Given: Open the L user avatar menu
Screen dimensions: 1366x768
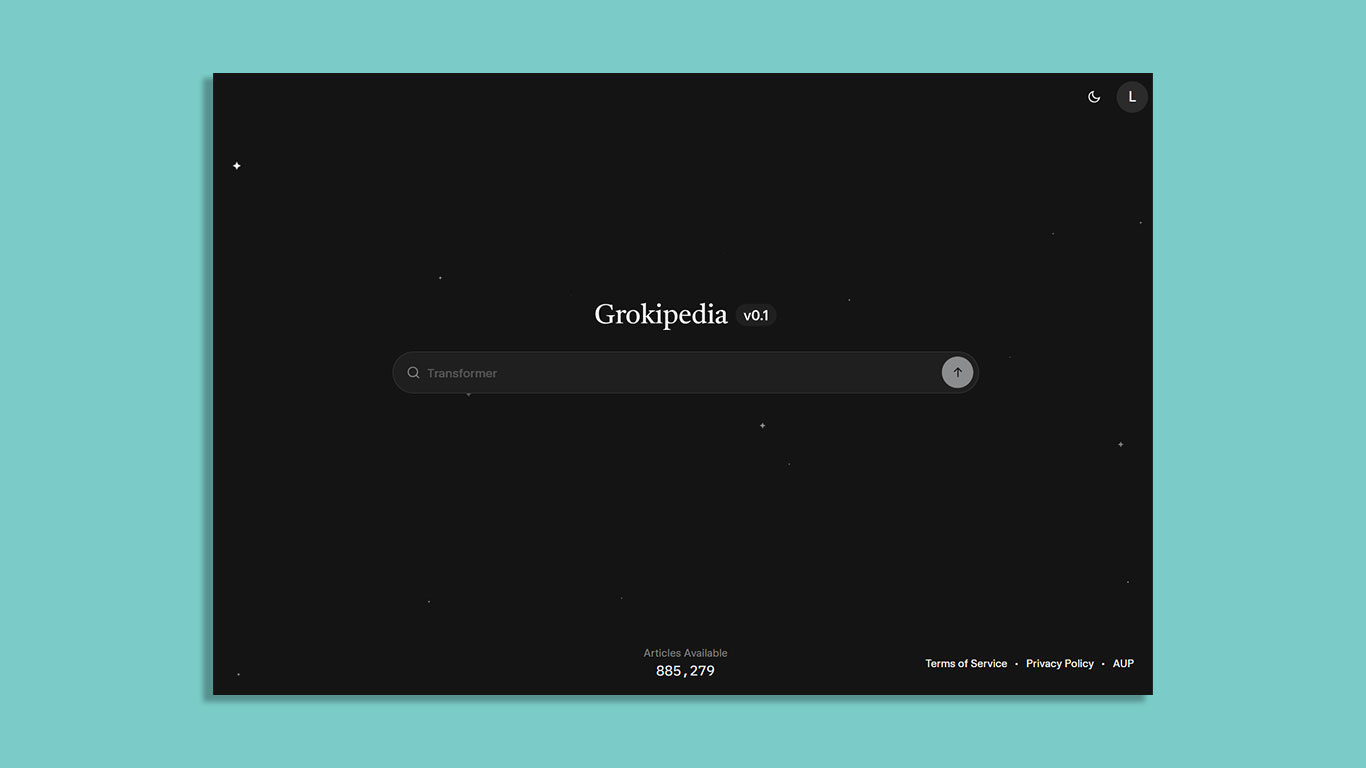Looking at the screenshot, I should coord(1132,97).
